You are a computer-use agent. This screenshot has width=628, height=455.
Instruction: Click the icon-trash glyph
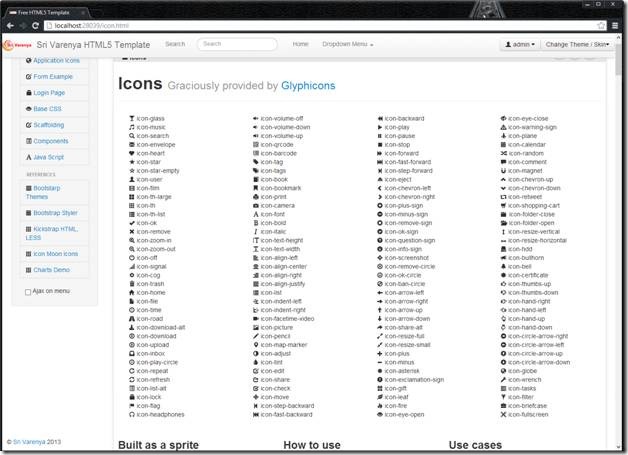coord(132,284)
